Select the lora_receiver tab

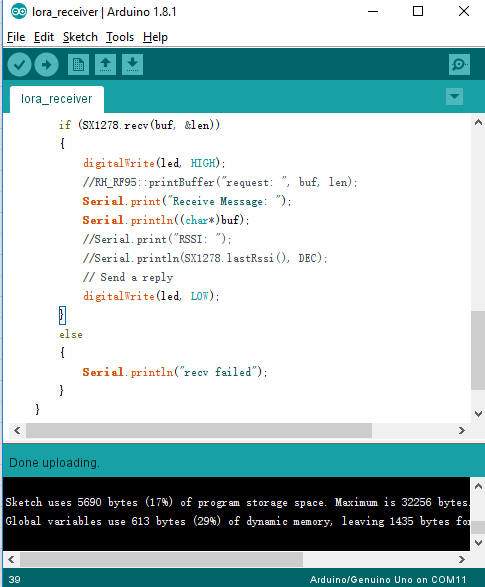(x=57, y=99)
